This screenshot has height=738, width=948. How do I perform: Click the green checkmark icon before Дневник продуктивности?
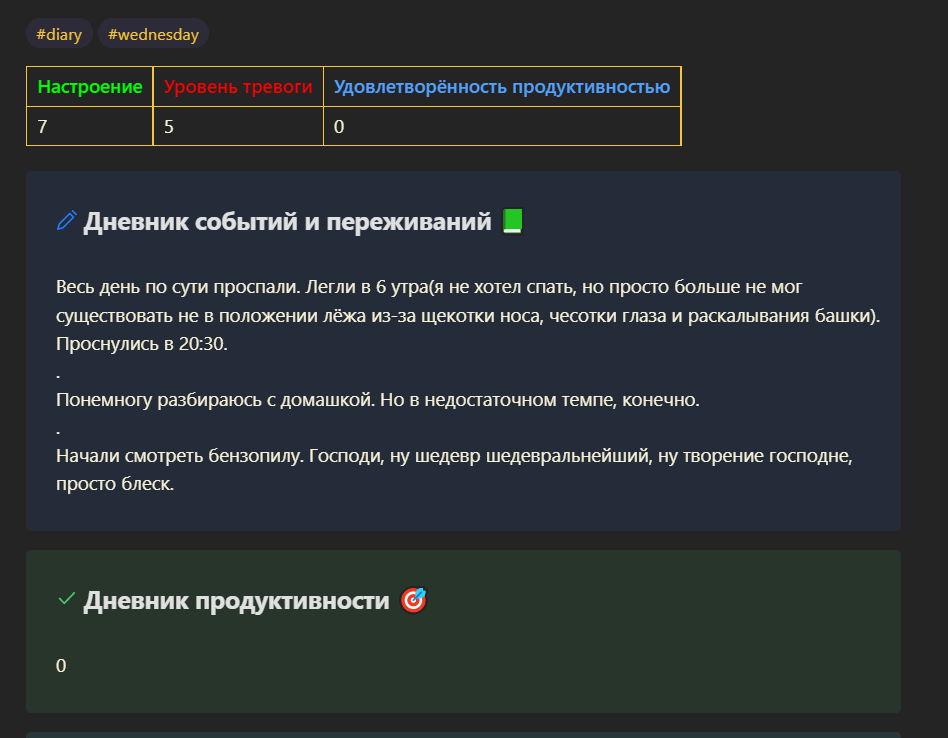pyautogui.click(x=67, y=599)
